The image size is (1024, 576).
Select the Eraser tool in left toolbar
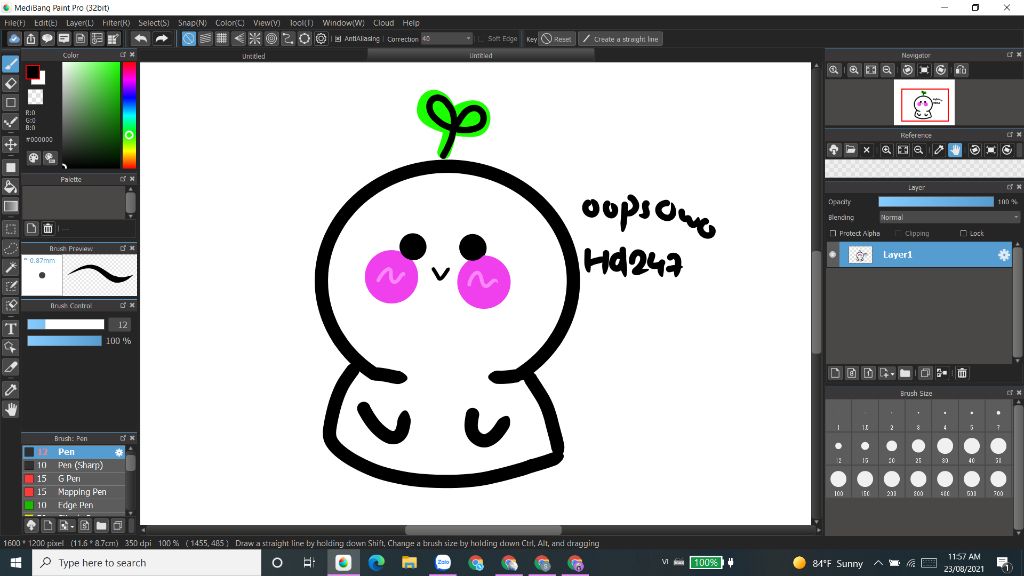click(11, 83)
